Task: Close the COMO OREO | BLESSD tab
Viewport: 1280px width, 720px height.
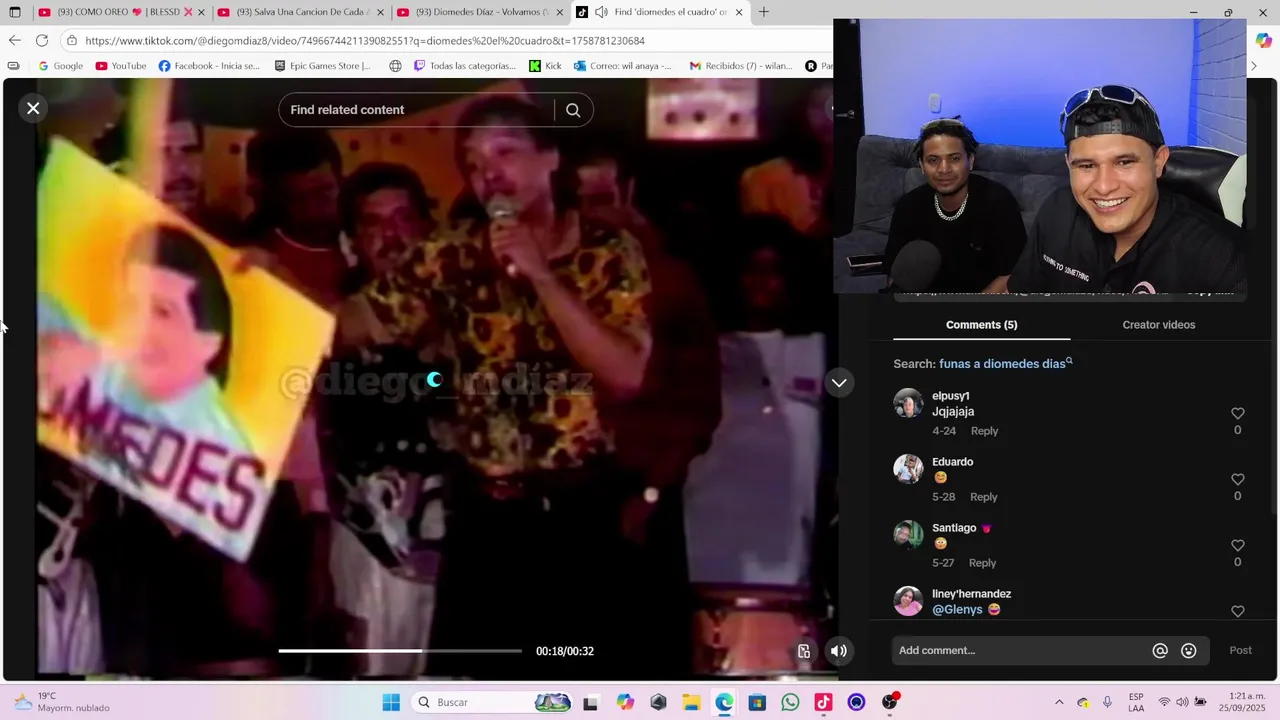Action: pos(201,12)
